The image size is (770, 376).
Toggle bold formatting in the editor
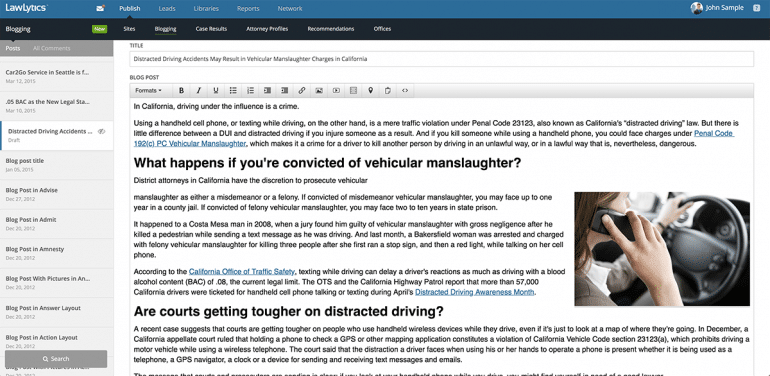(x=181, y=90)
